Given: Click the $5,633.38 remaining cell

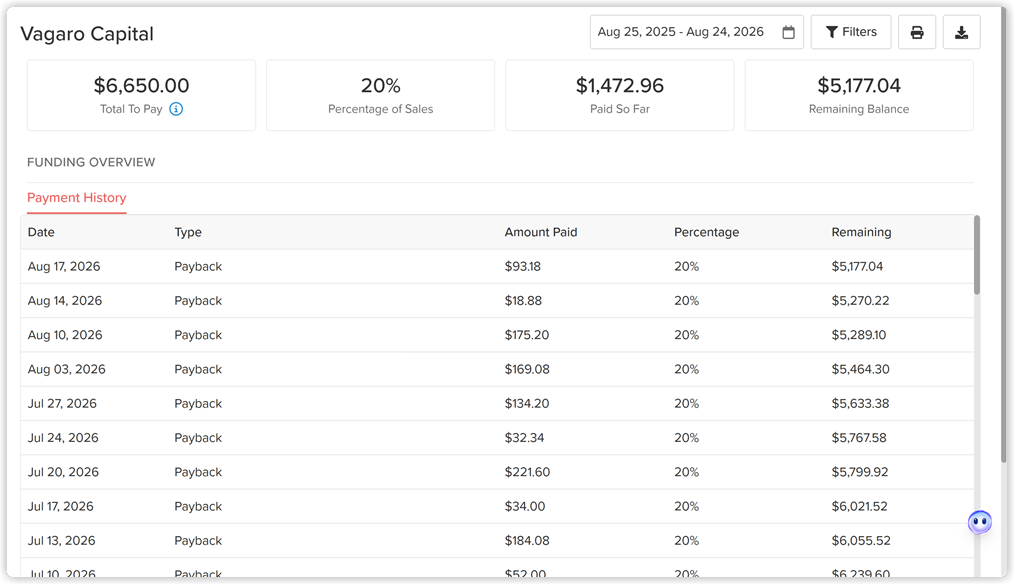Looking at the screenshot, I should tap(860, 404).
